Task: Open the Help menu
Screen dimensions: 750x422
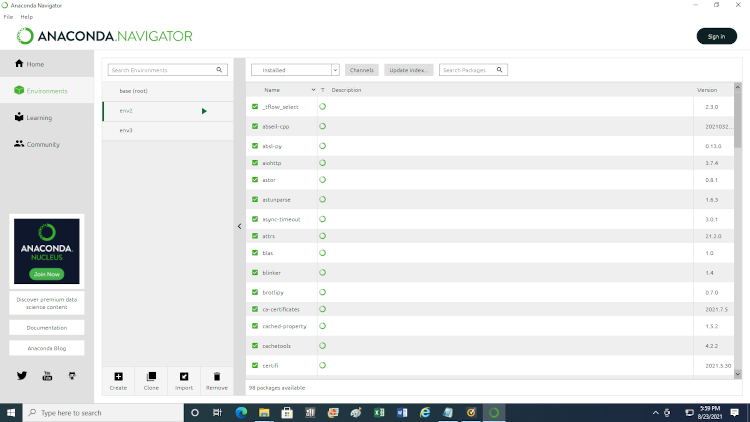Action: pos(27,17)
